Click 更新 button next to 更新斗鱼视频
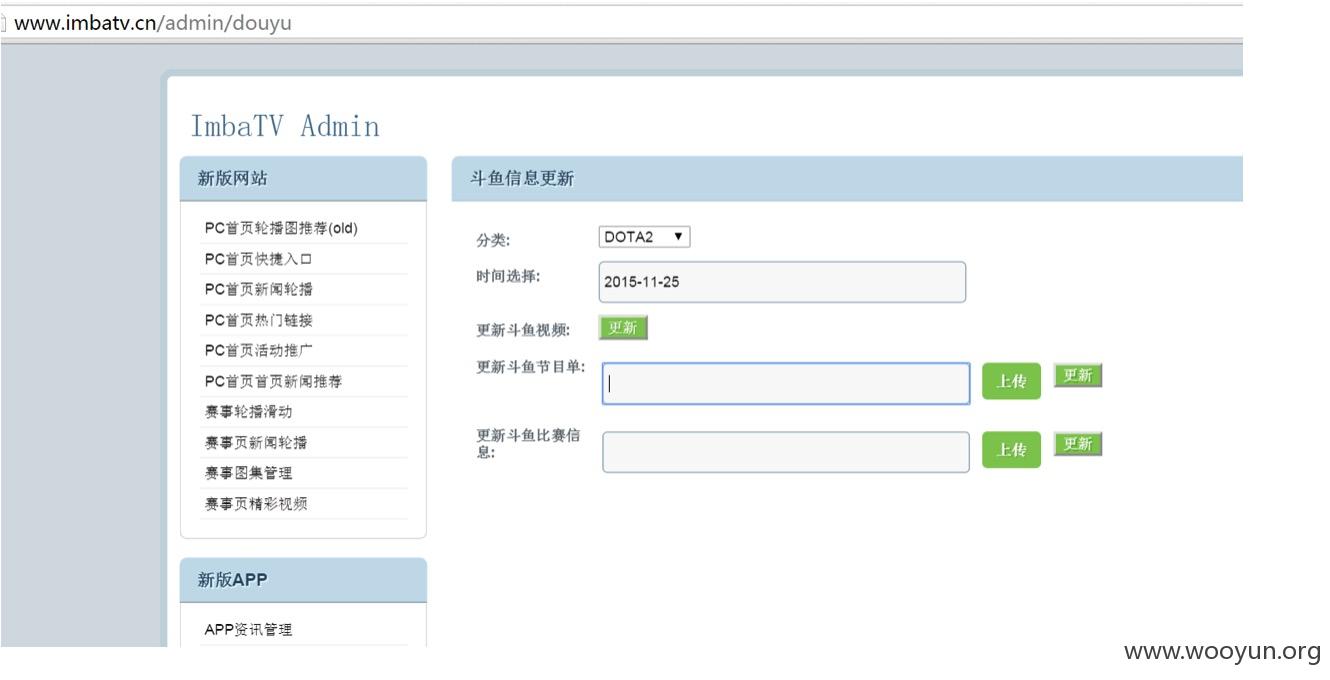Viewport: 1330px width, 680px height. click(x=623, y=328)
